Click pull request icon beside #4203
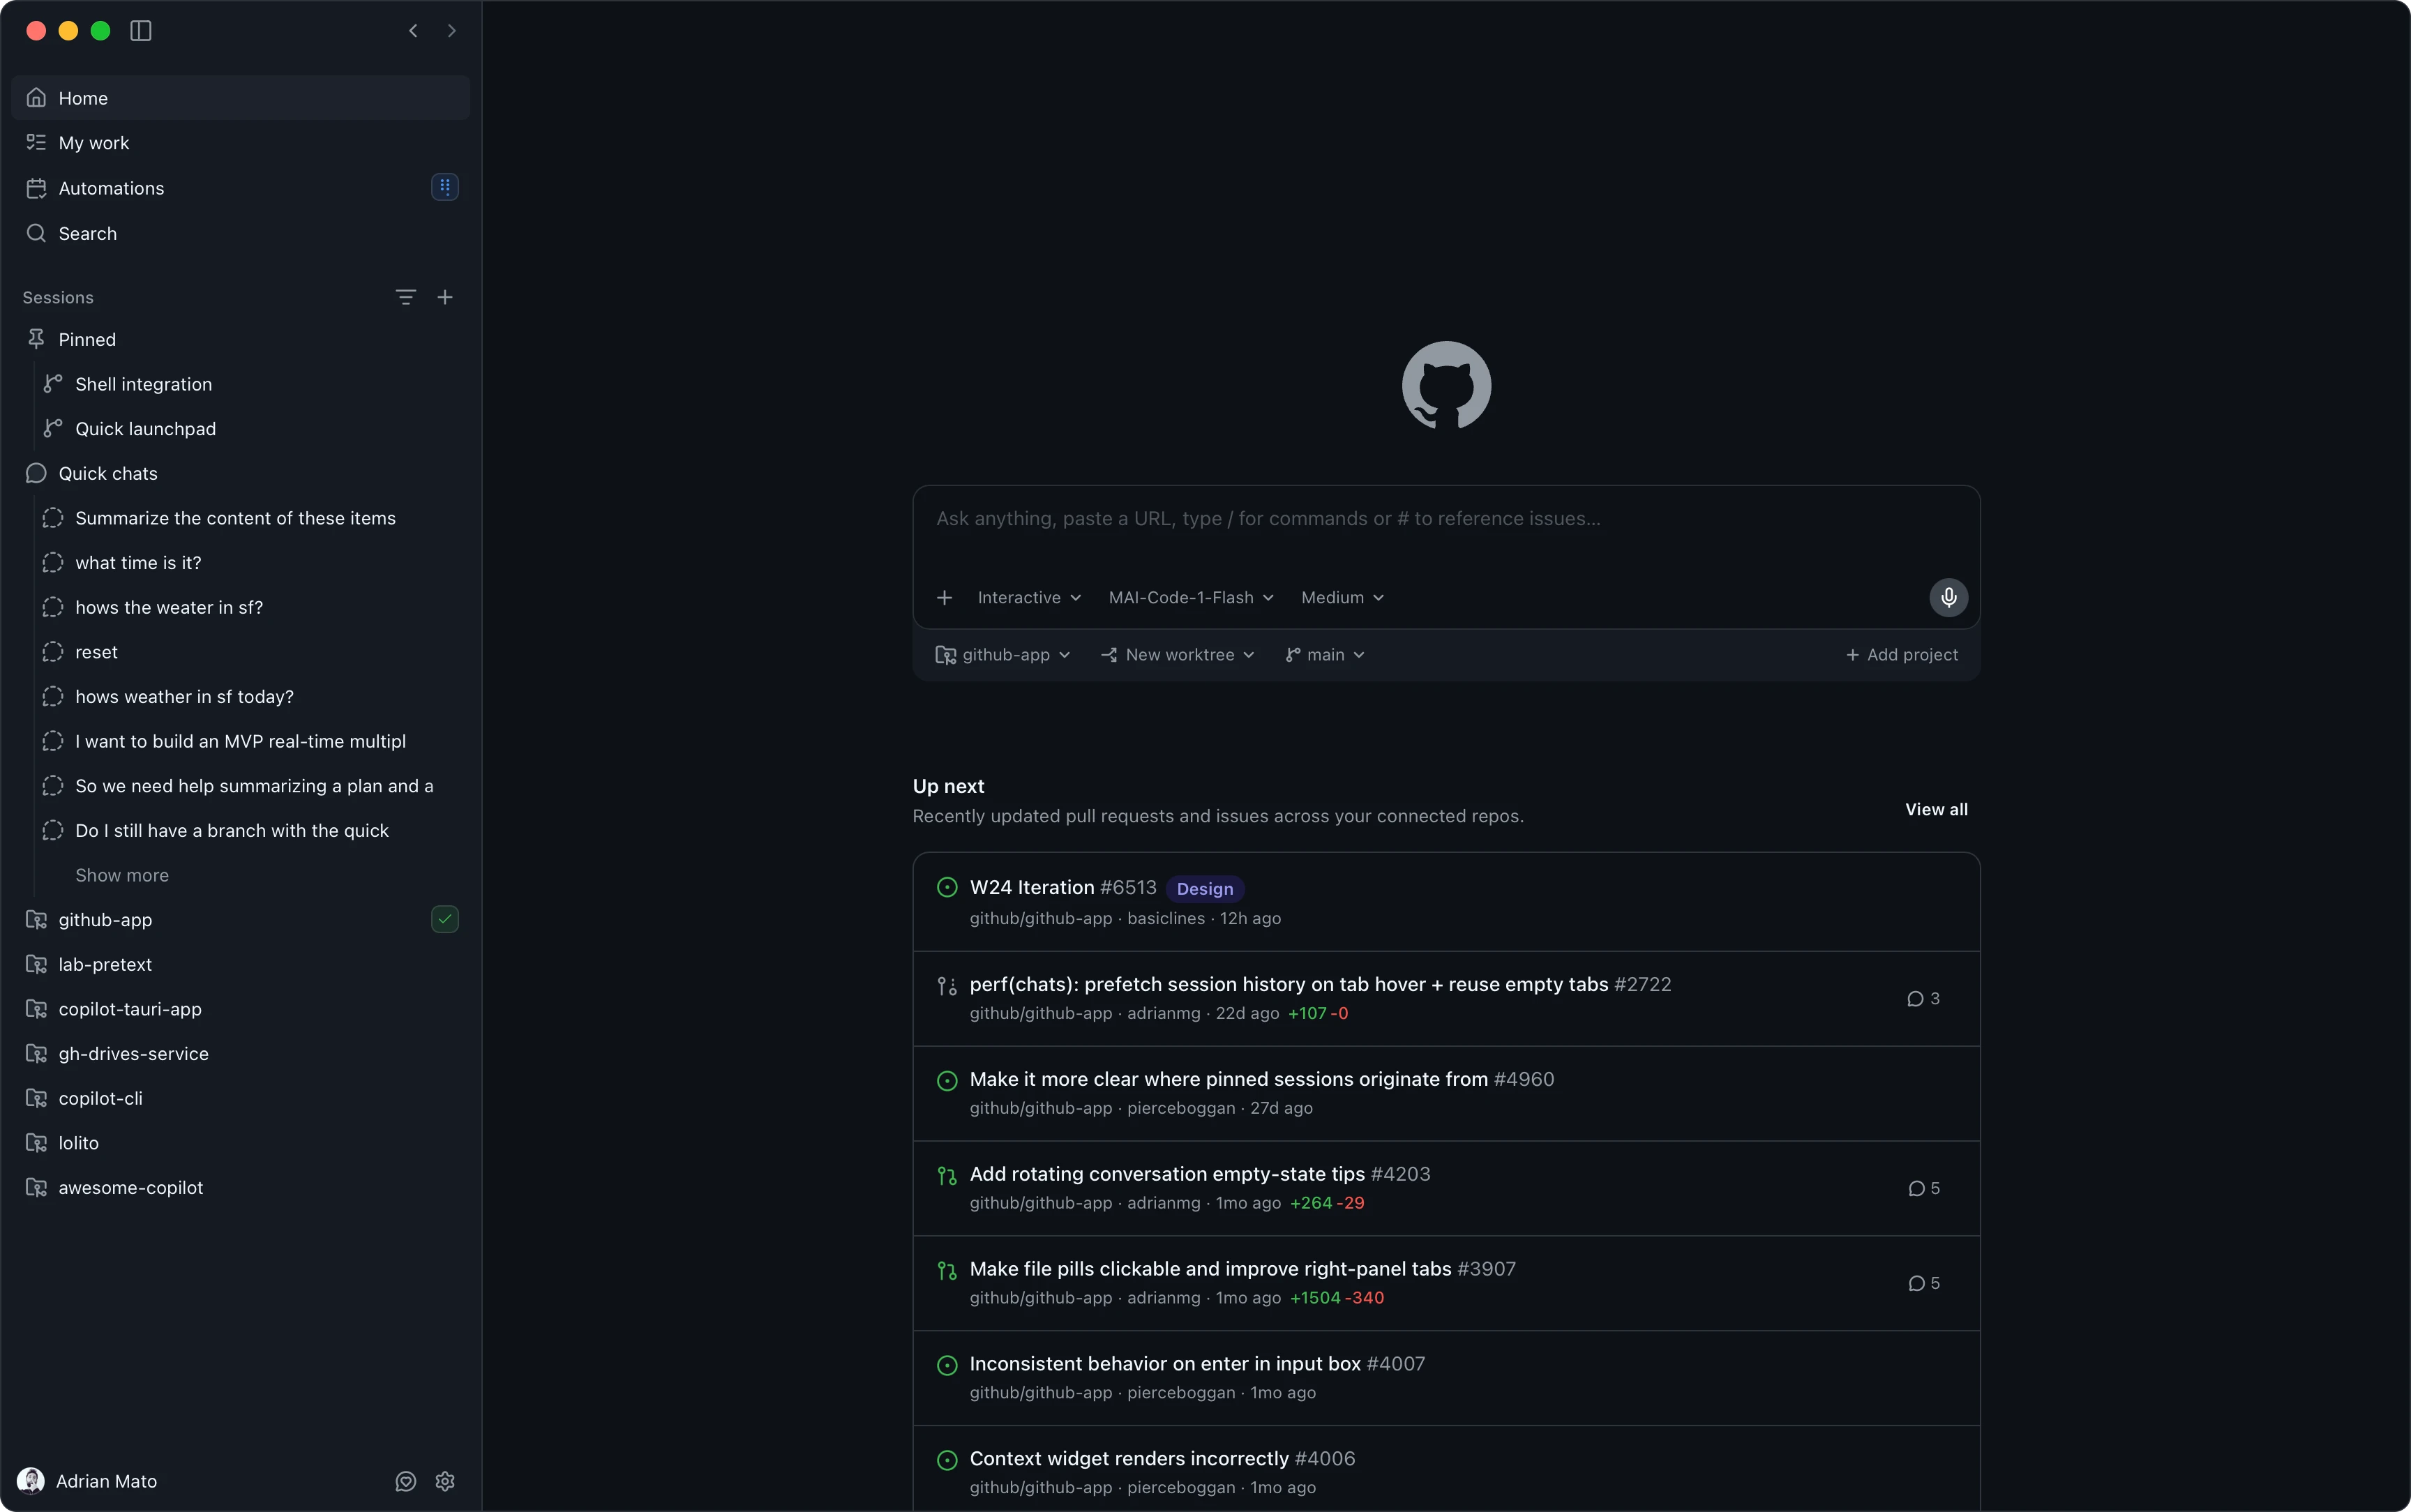The width and height of the screenshot is (2411, 1512). (947, 1176)
